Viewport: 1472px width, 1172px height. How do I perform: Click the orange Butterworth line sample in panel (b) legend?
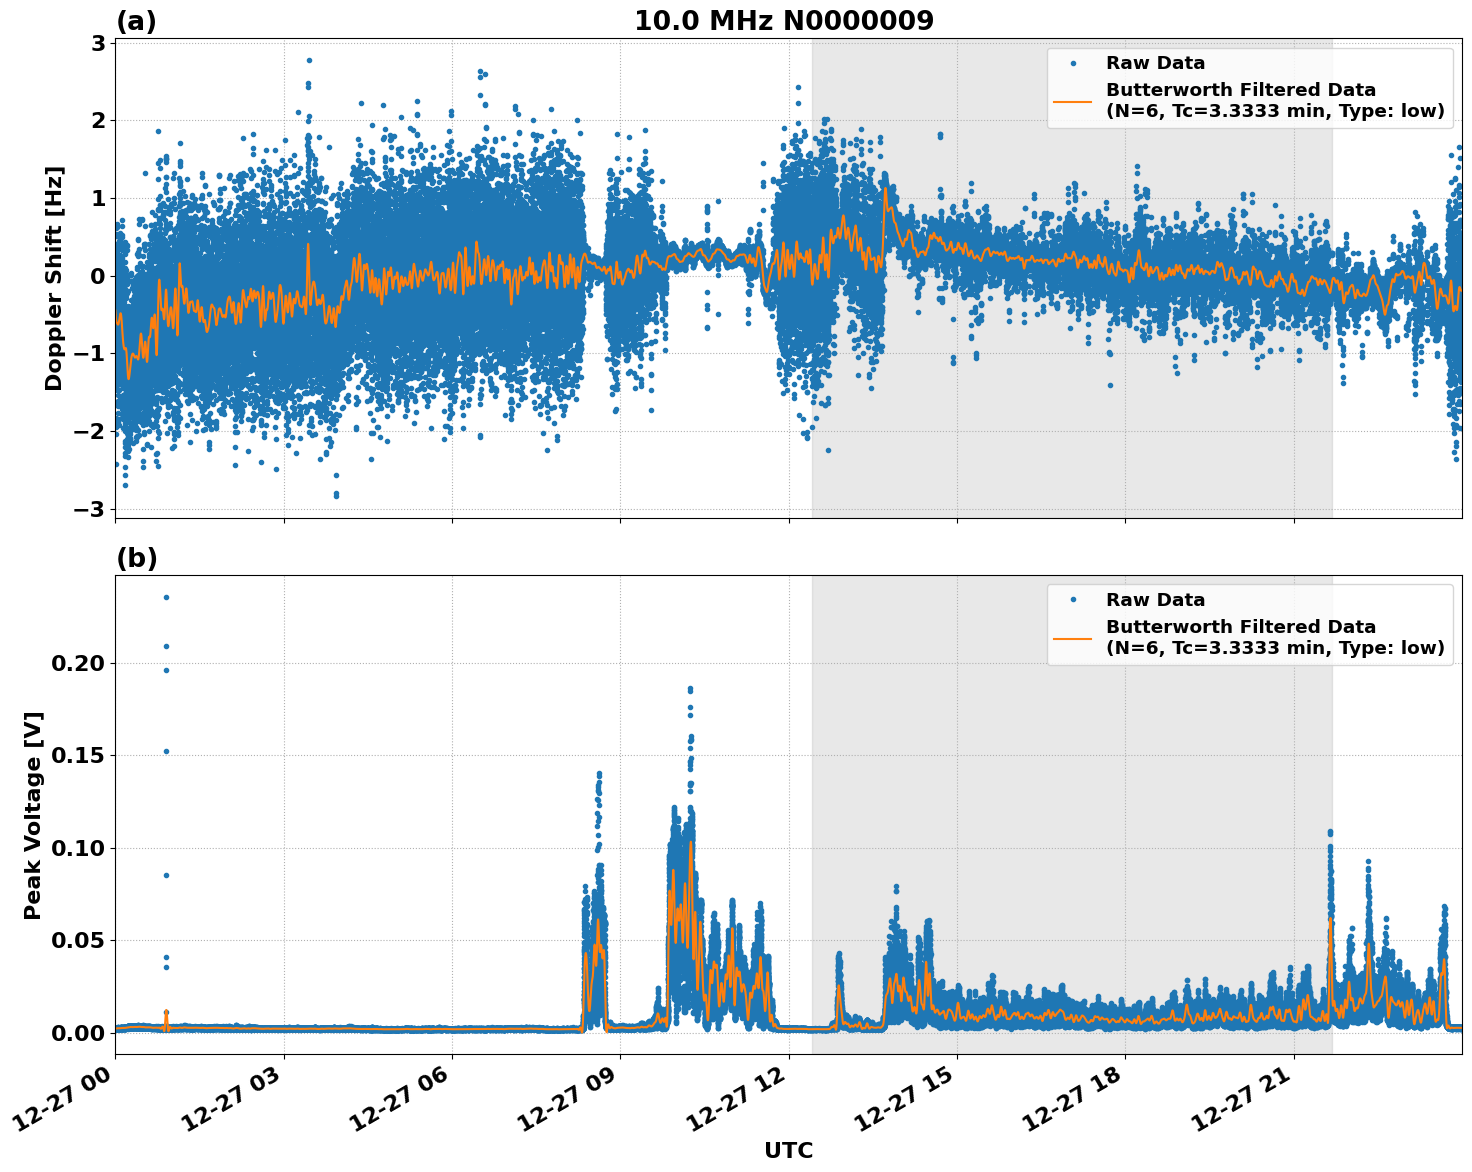[1073, 638]
